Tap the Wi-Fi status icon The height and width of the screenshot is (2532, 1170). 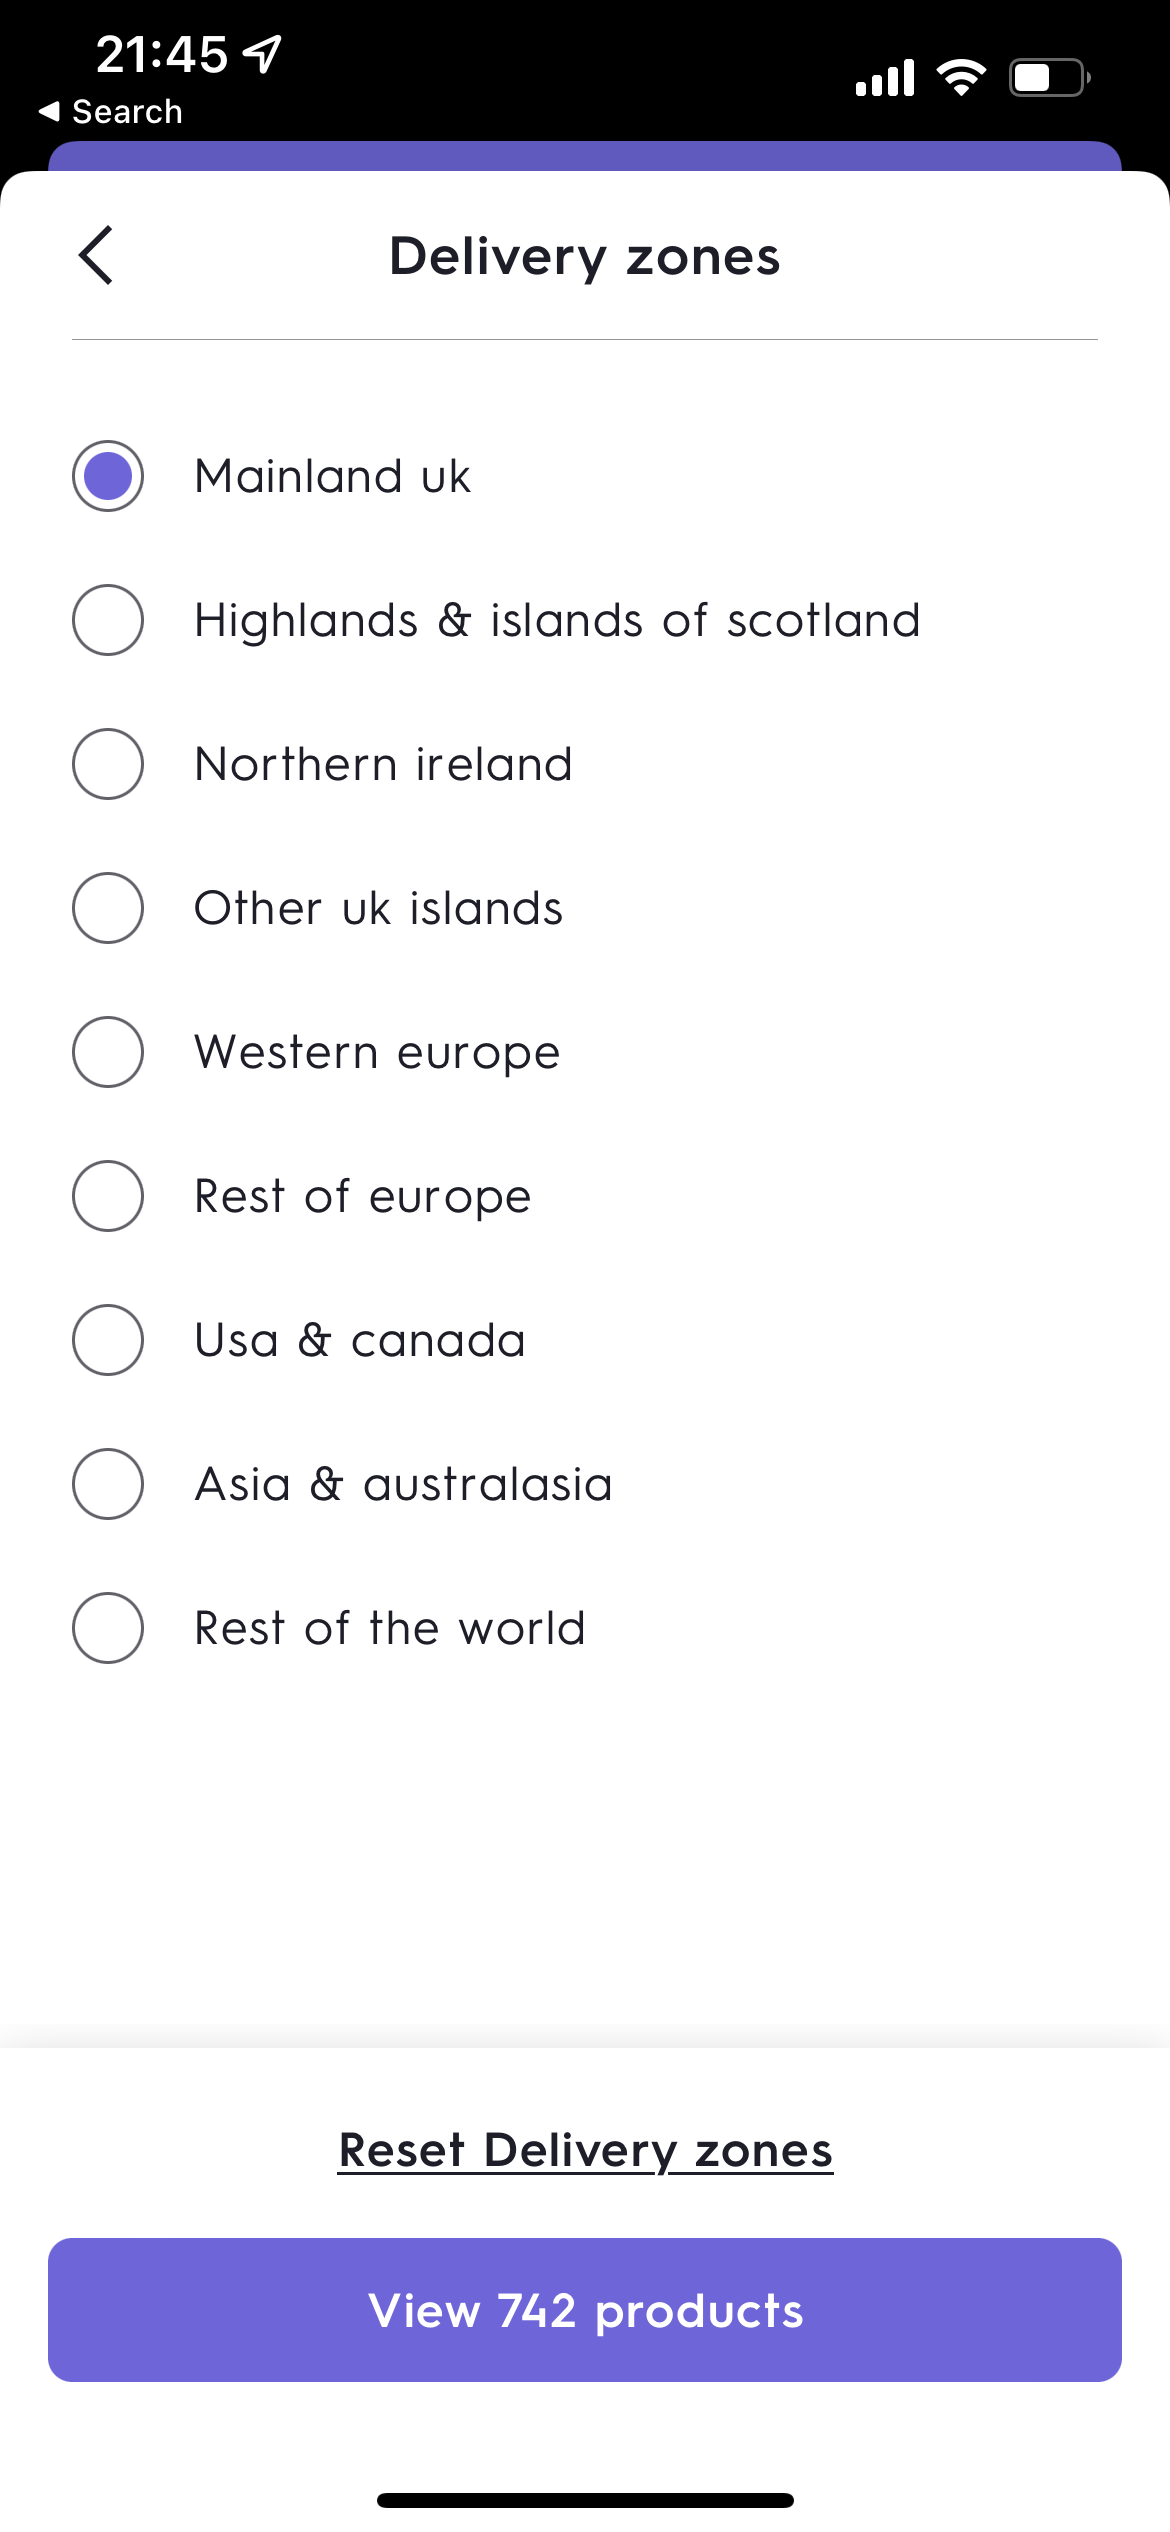tap(961, 77)
